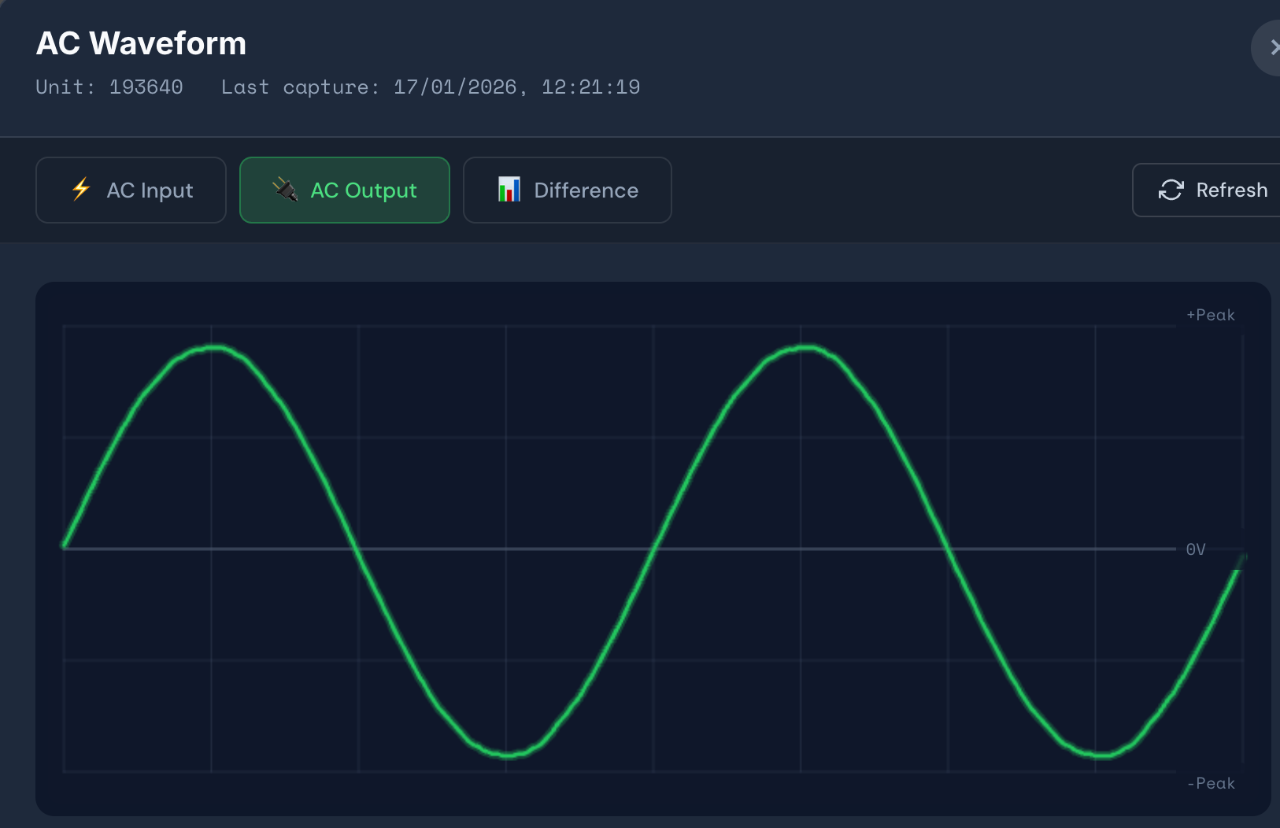Click the second positive peak of the waveform

click(x=806, y=348)
